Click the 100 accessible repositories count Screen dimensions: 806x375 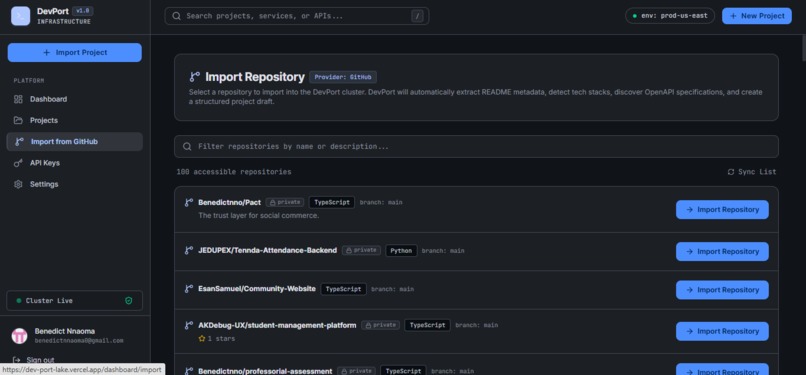pos(234,172)
